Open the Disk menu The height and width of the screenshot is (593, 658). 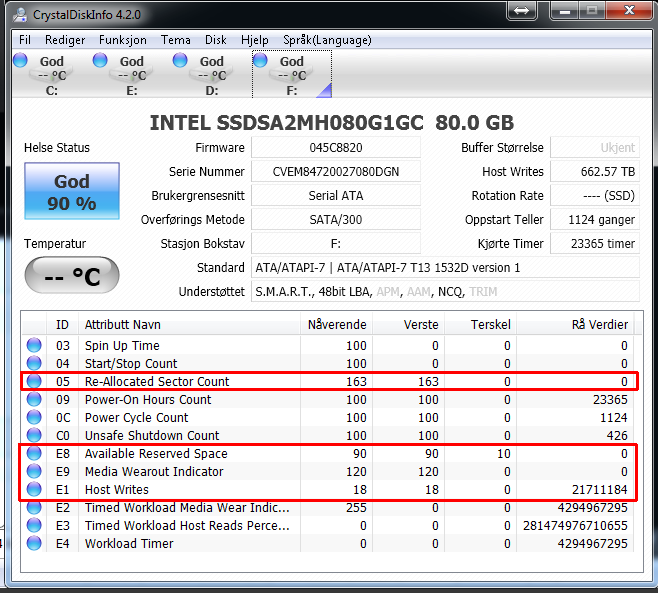pos(216,40)
